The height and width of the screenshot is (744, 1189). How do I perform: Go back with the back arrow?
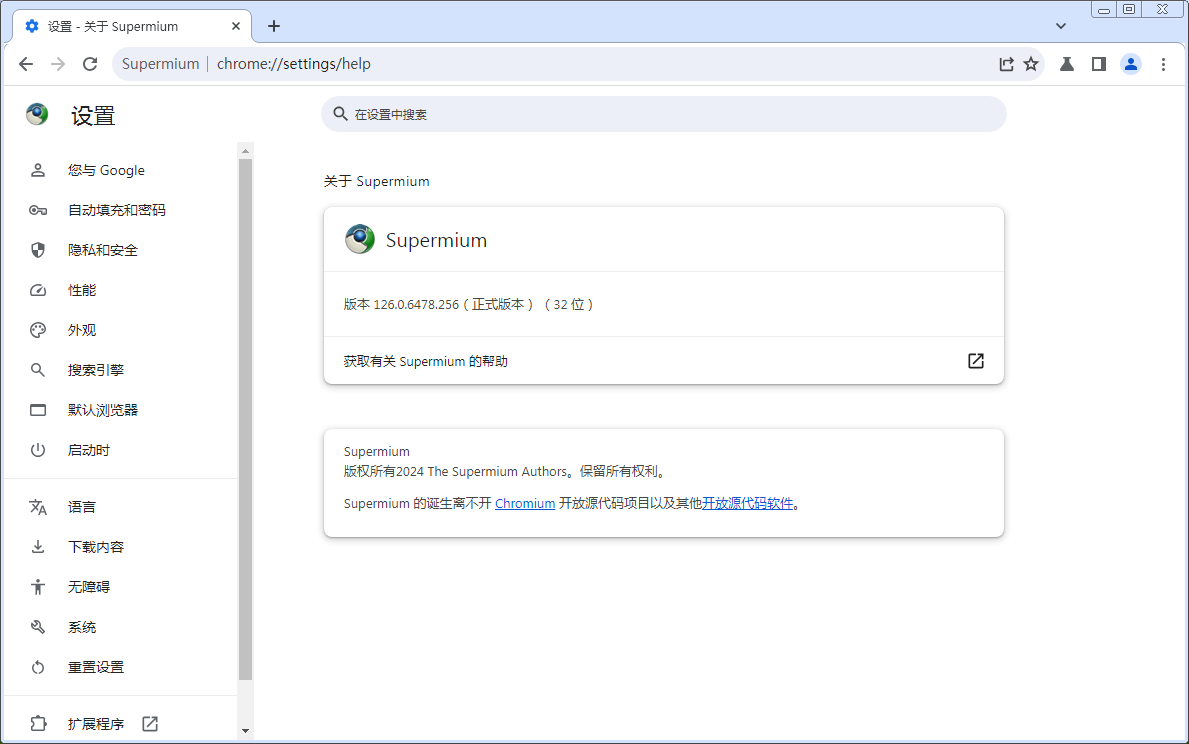pos(26,64)
